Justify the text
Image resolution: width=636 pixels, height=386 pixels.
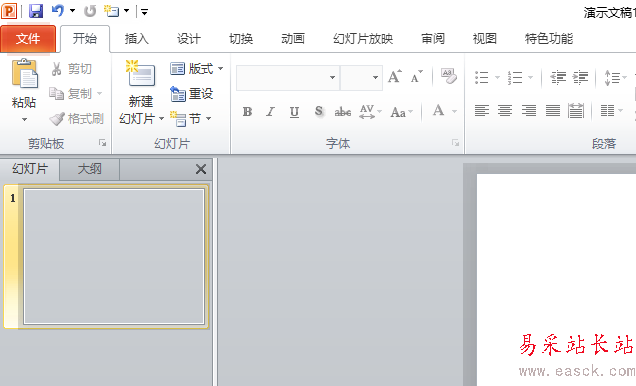(x=552, y=111)
